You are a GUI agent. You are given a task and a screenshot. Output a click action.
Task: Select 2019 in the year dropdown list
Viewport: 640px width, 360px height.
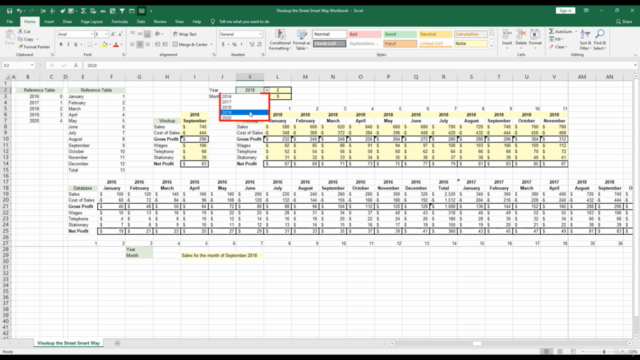(x=244, y=113)
